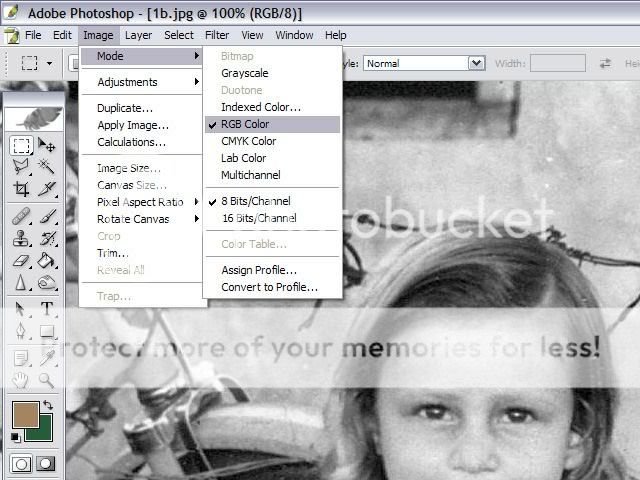Select the Zoom magnifier tool
Image resolution: width=640 pixels, height=480 pixels.
click(x=46, y=380)
